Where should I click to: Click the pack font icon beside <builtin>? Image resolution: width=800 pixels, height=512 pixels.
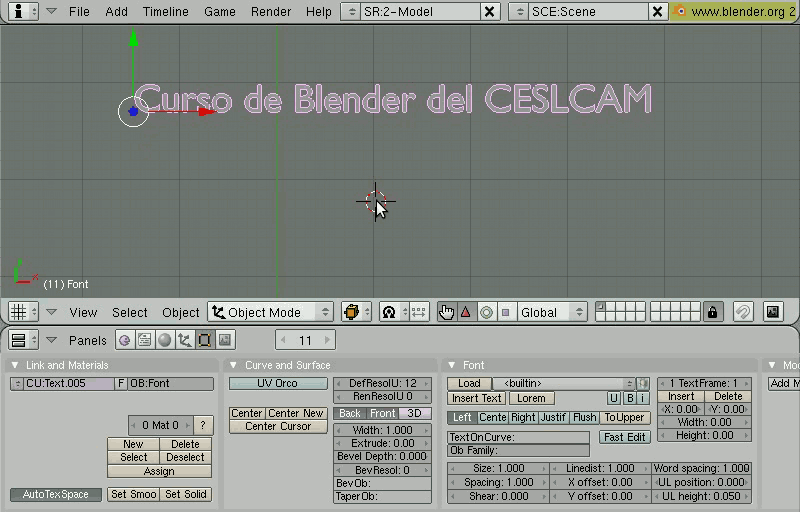(x=643, y=383)
